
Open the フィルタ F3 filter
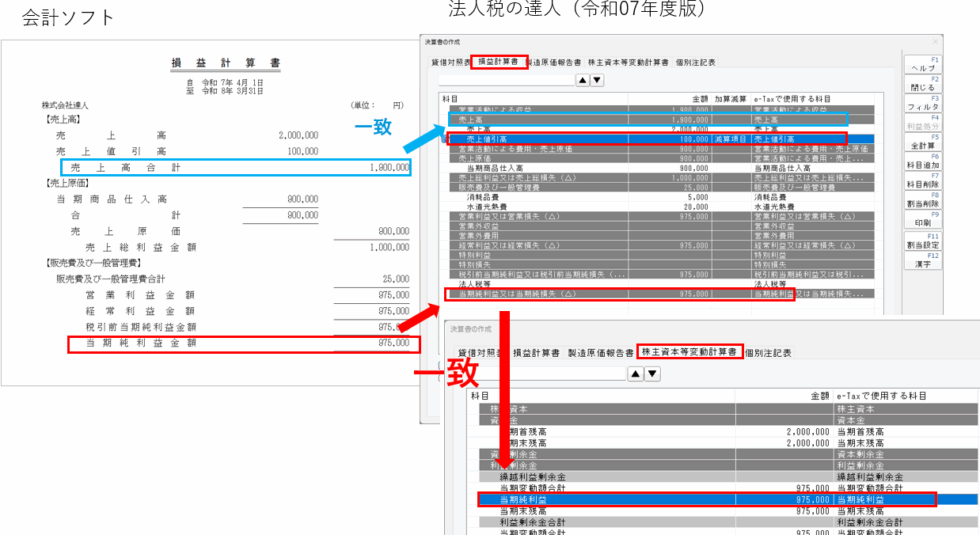click(921, 103)
